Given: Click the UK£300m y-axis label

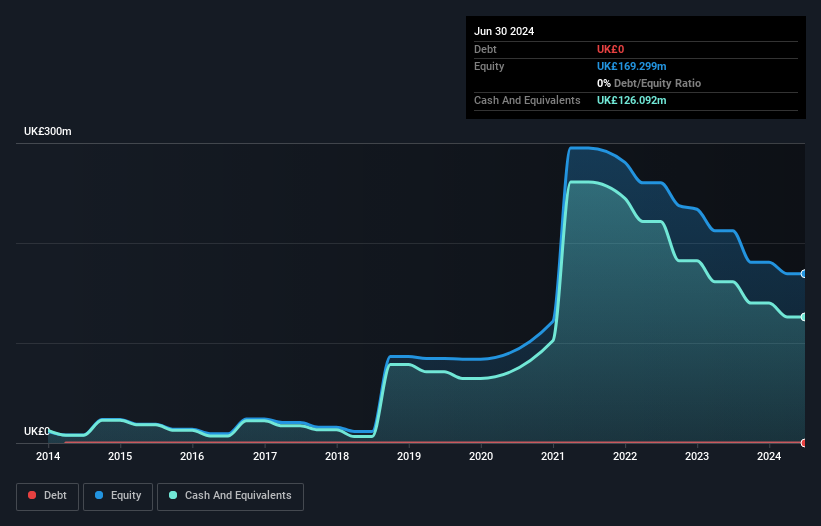Looking at the screenshot, I should coord(48,131).
